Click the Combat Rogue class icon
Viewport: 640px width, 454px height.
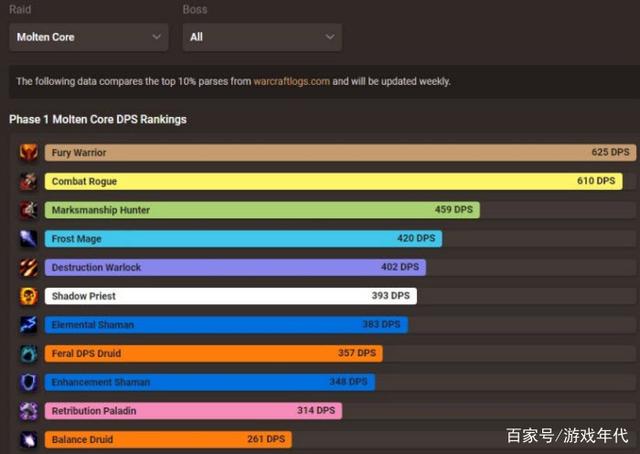tap(28, 182)
